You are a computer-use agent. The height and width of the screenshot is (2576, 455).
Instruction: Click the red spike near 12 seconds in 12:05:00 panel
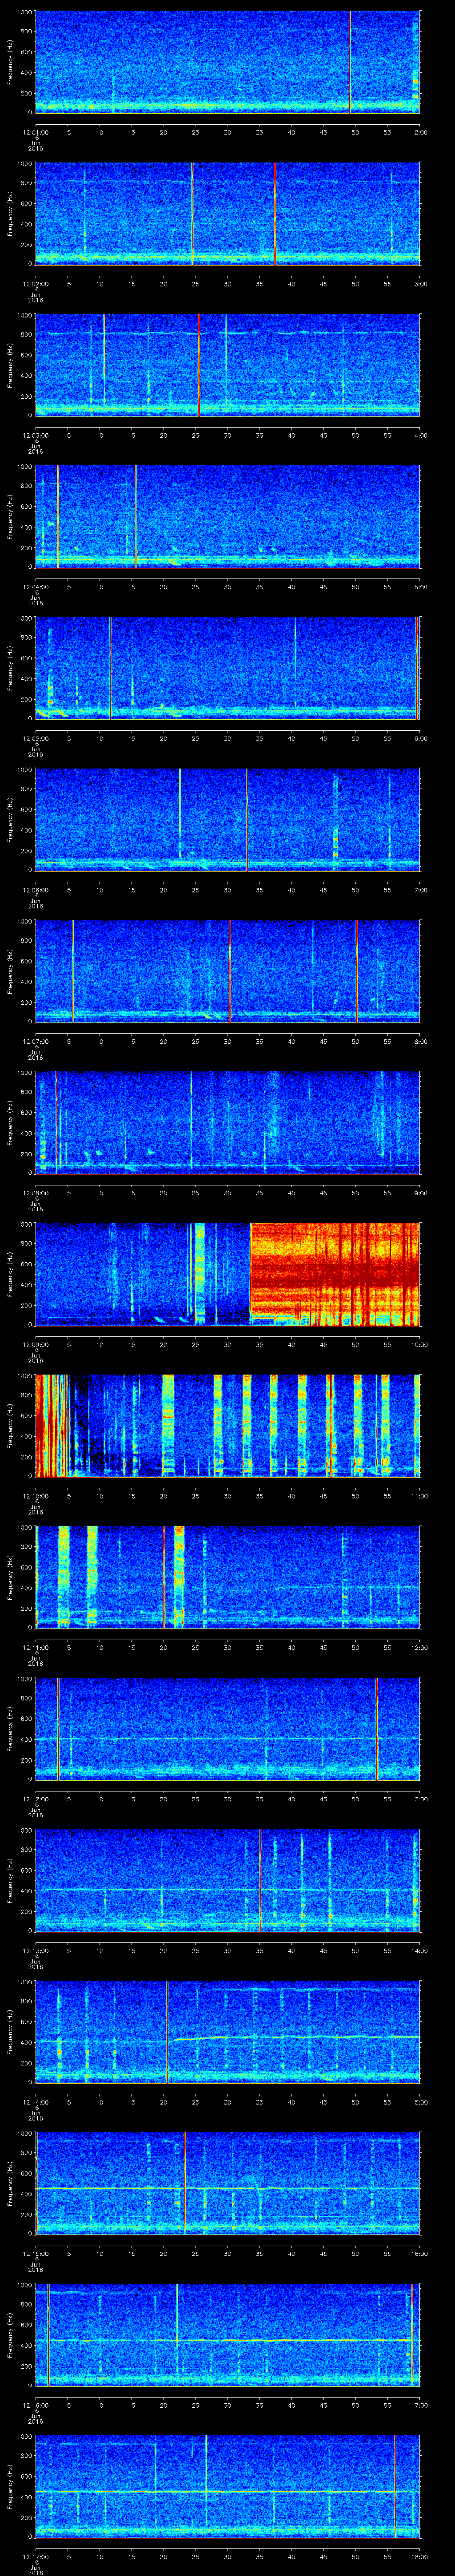(x=110, y=668)
